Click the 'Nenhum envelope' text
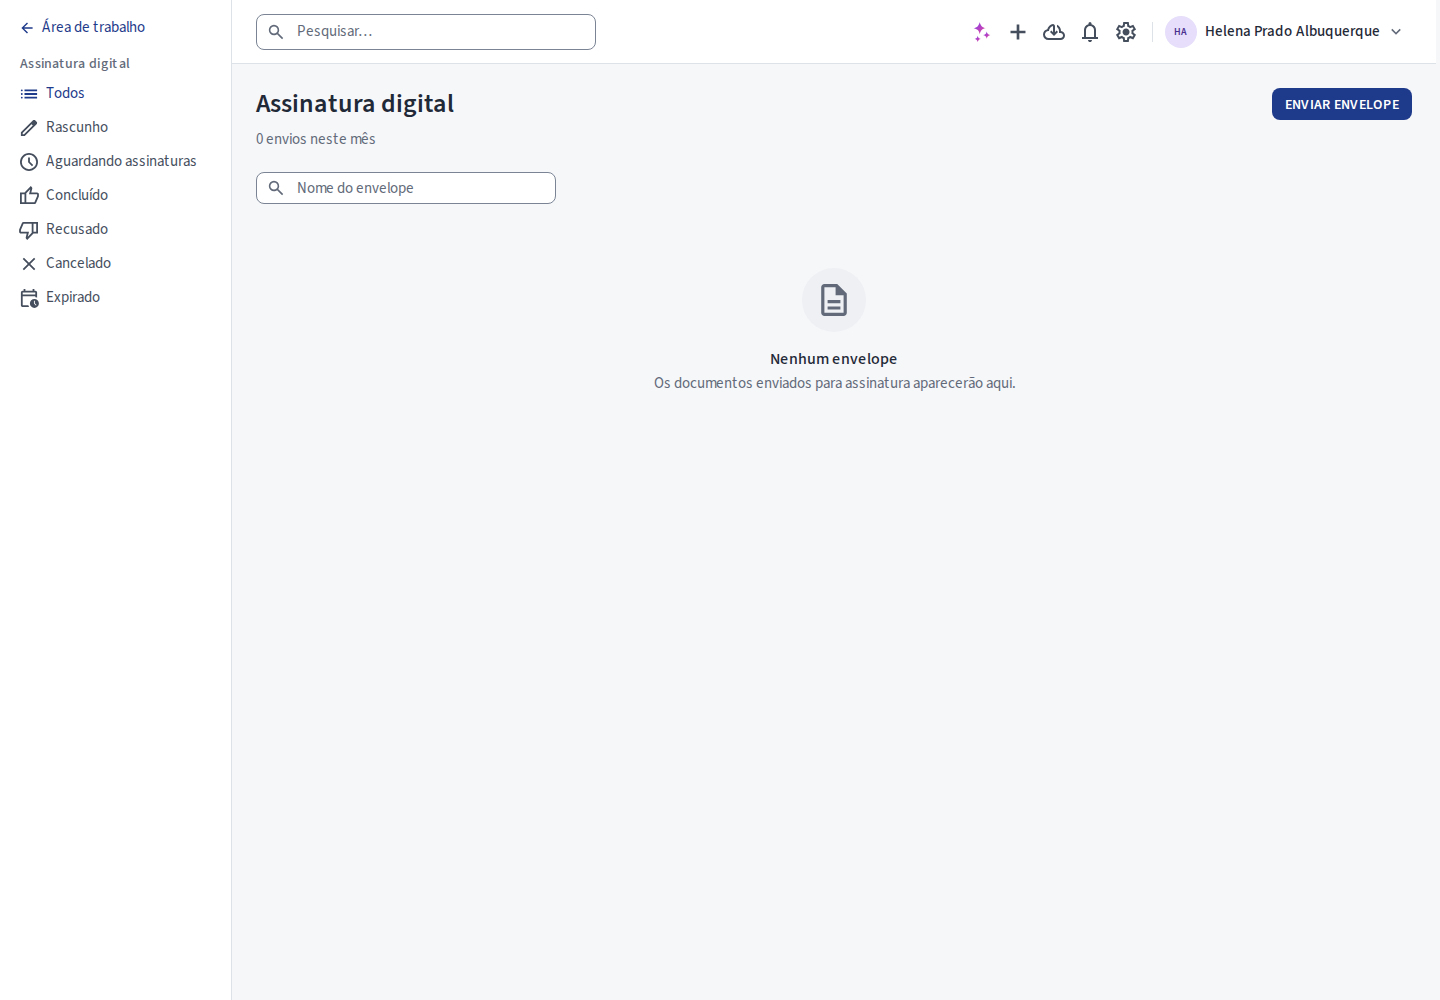The width and height of the screenshot is (1440, 1000). (834, 359)
